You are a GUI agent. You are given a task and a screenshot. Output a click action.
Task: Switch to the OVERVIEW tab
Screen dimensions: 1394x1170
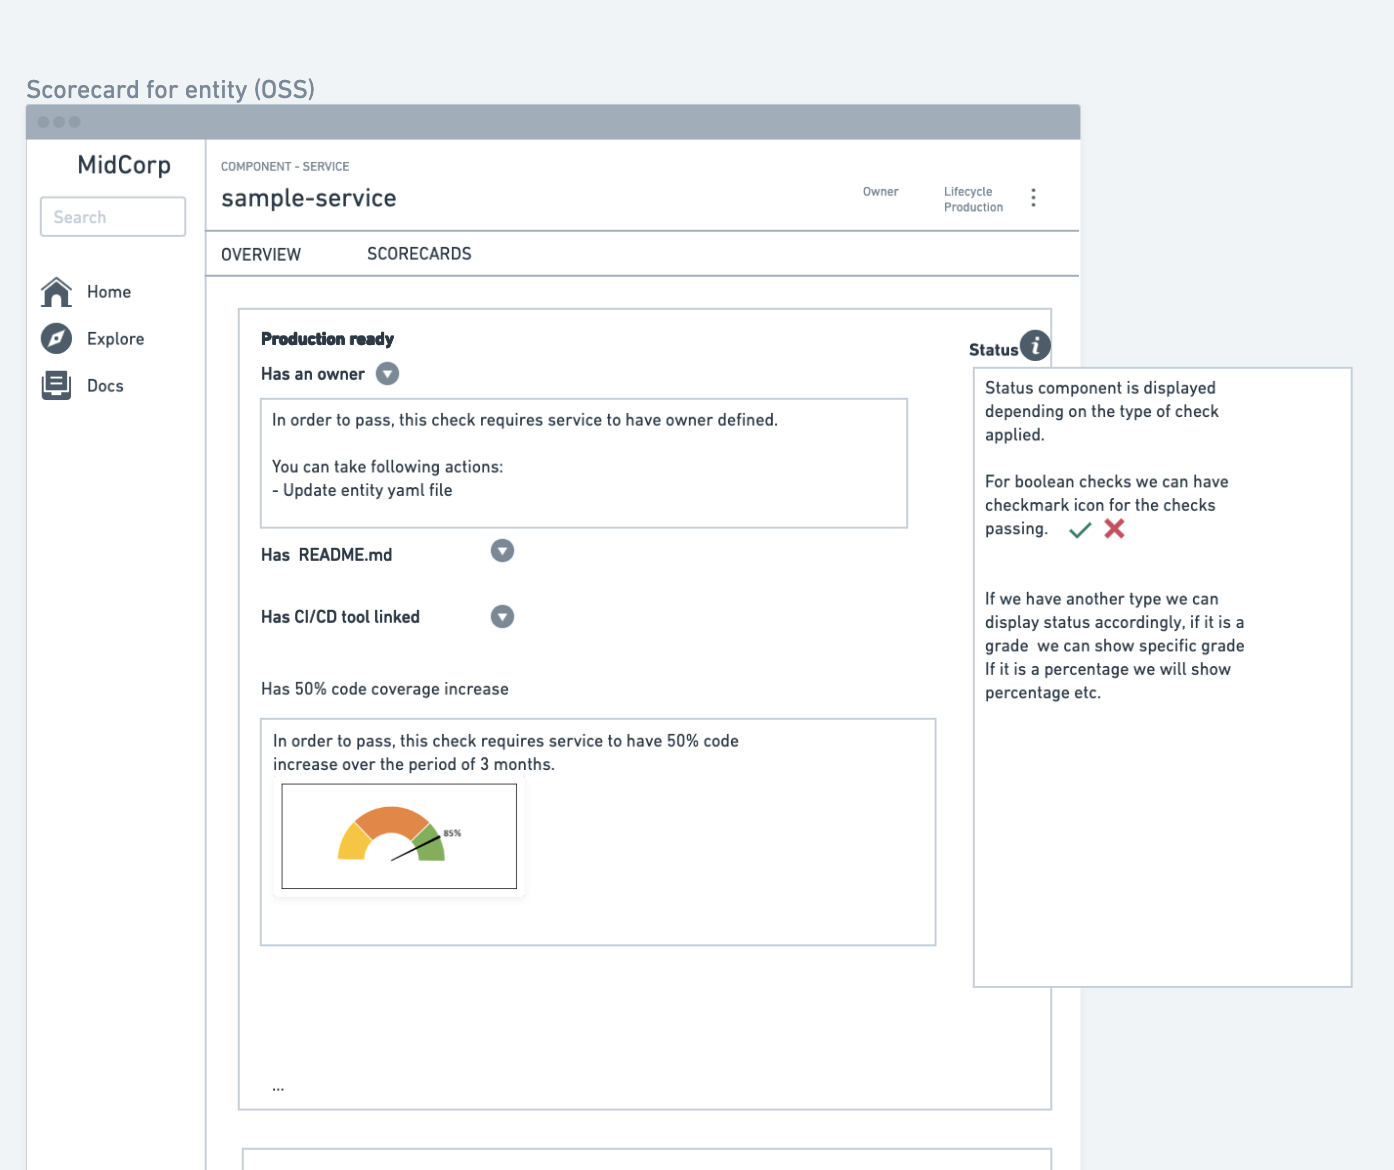(x=261, y=254)
